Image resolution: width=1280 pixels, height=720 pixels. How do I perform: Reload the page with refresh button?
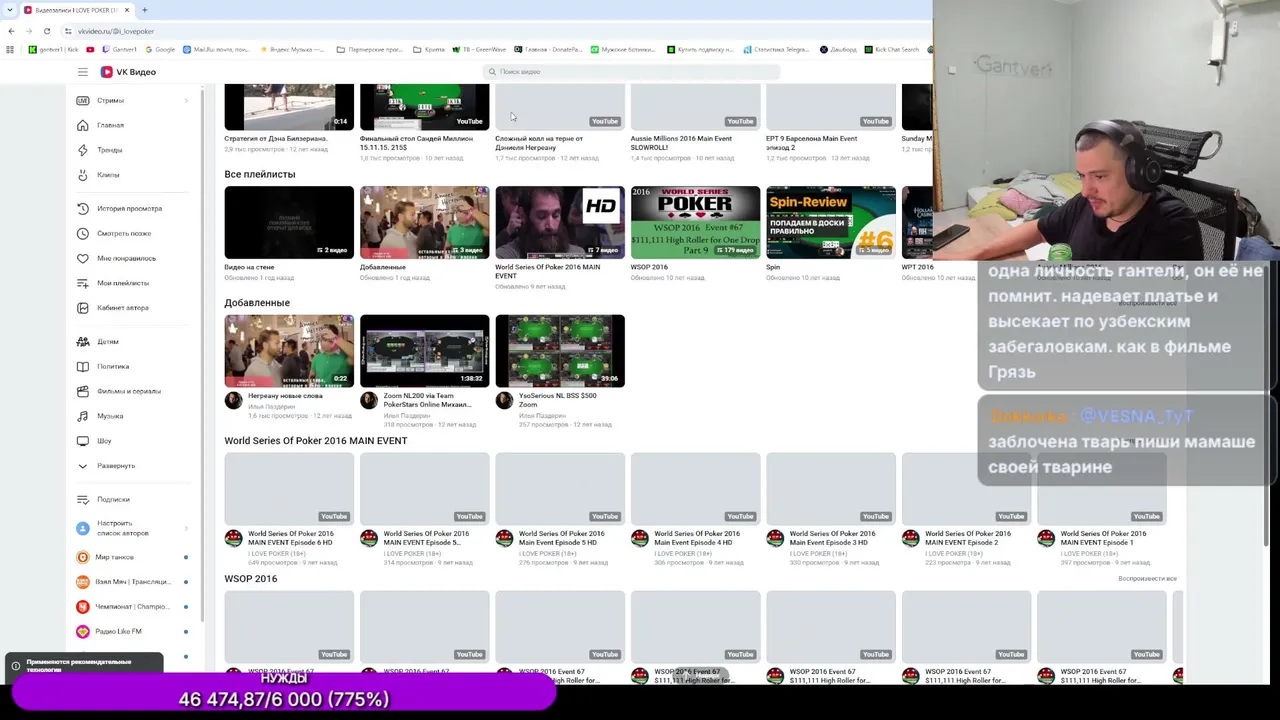click(x=46, y=31)
